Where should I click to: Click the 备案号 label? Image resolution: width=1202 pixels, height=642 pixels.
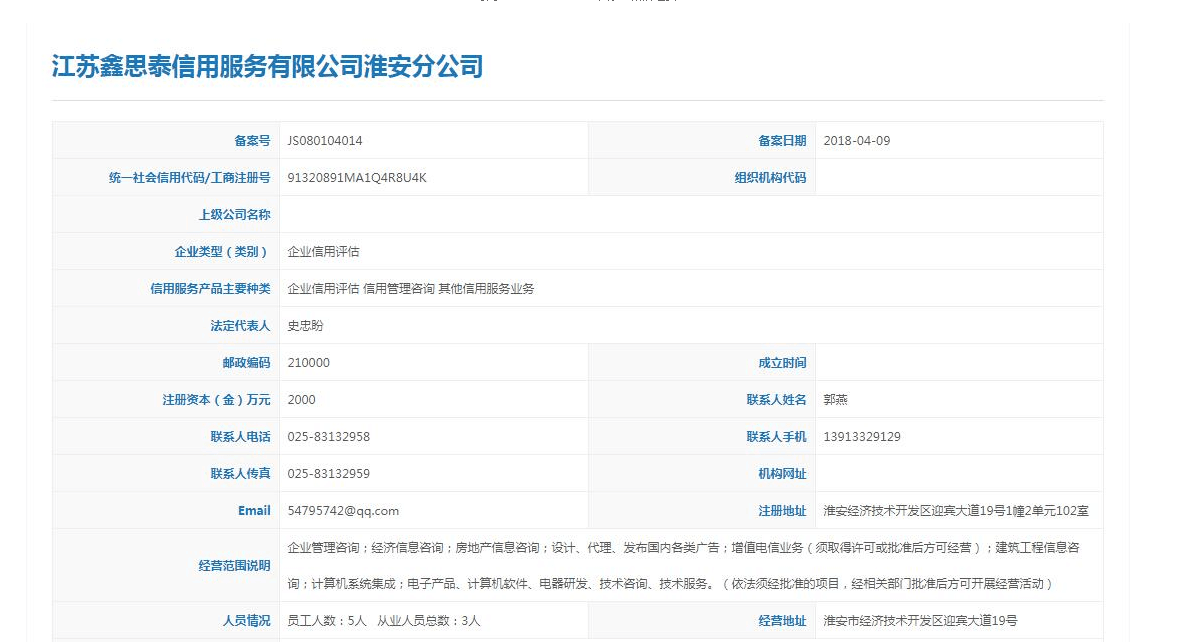(251, 141)
